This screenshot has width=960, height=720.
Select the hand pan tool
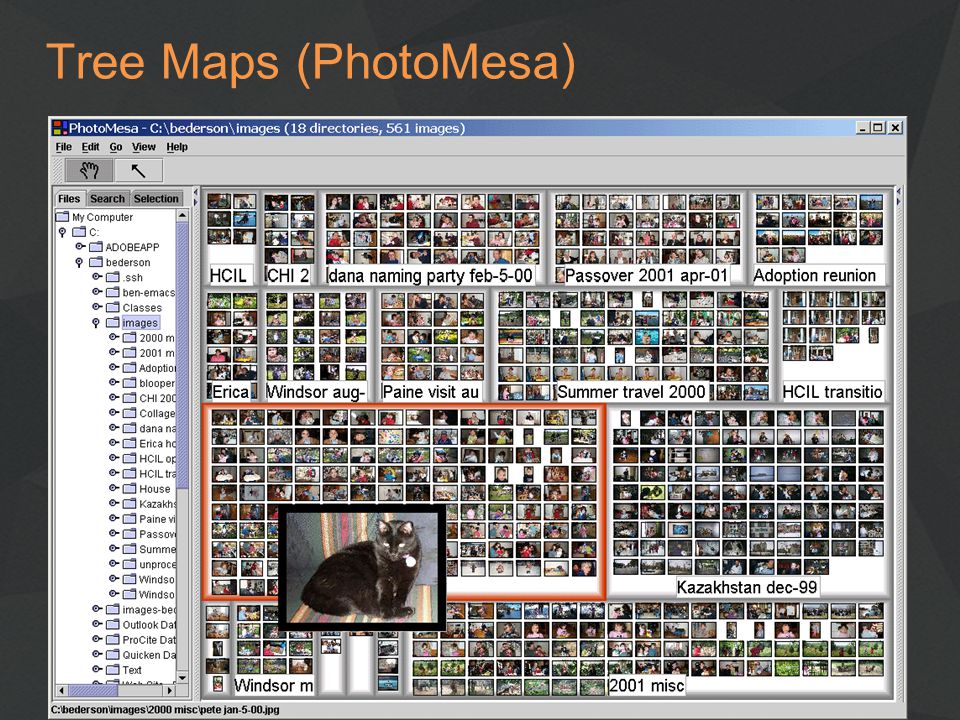89,170
